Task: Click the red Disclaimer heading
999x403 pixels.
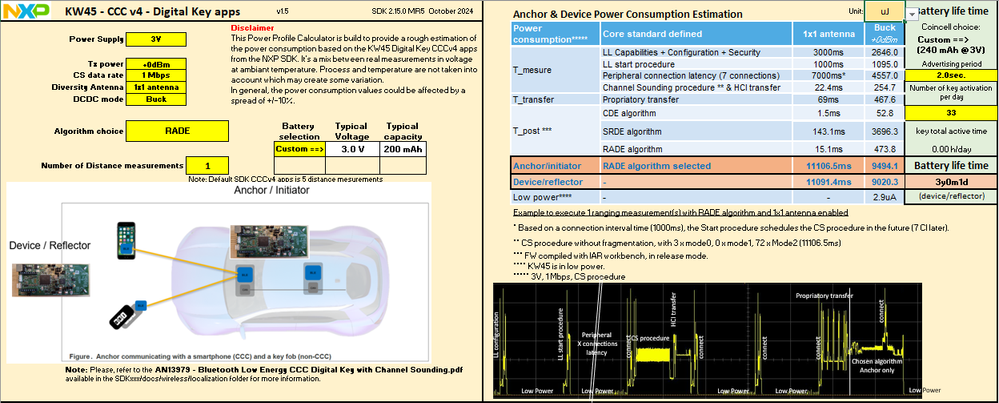Action: tap(251, 28)
